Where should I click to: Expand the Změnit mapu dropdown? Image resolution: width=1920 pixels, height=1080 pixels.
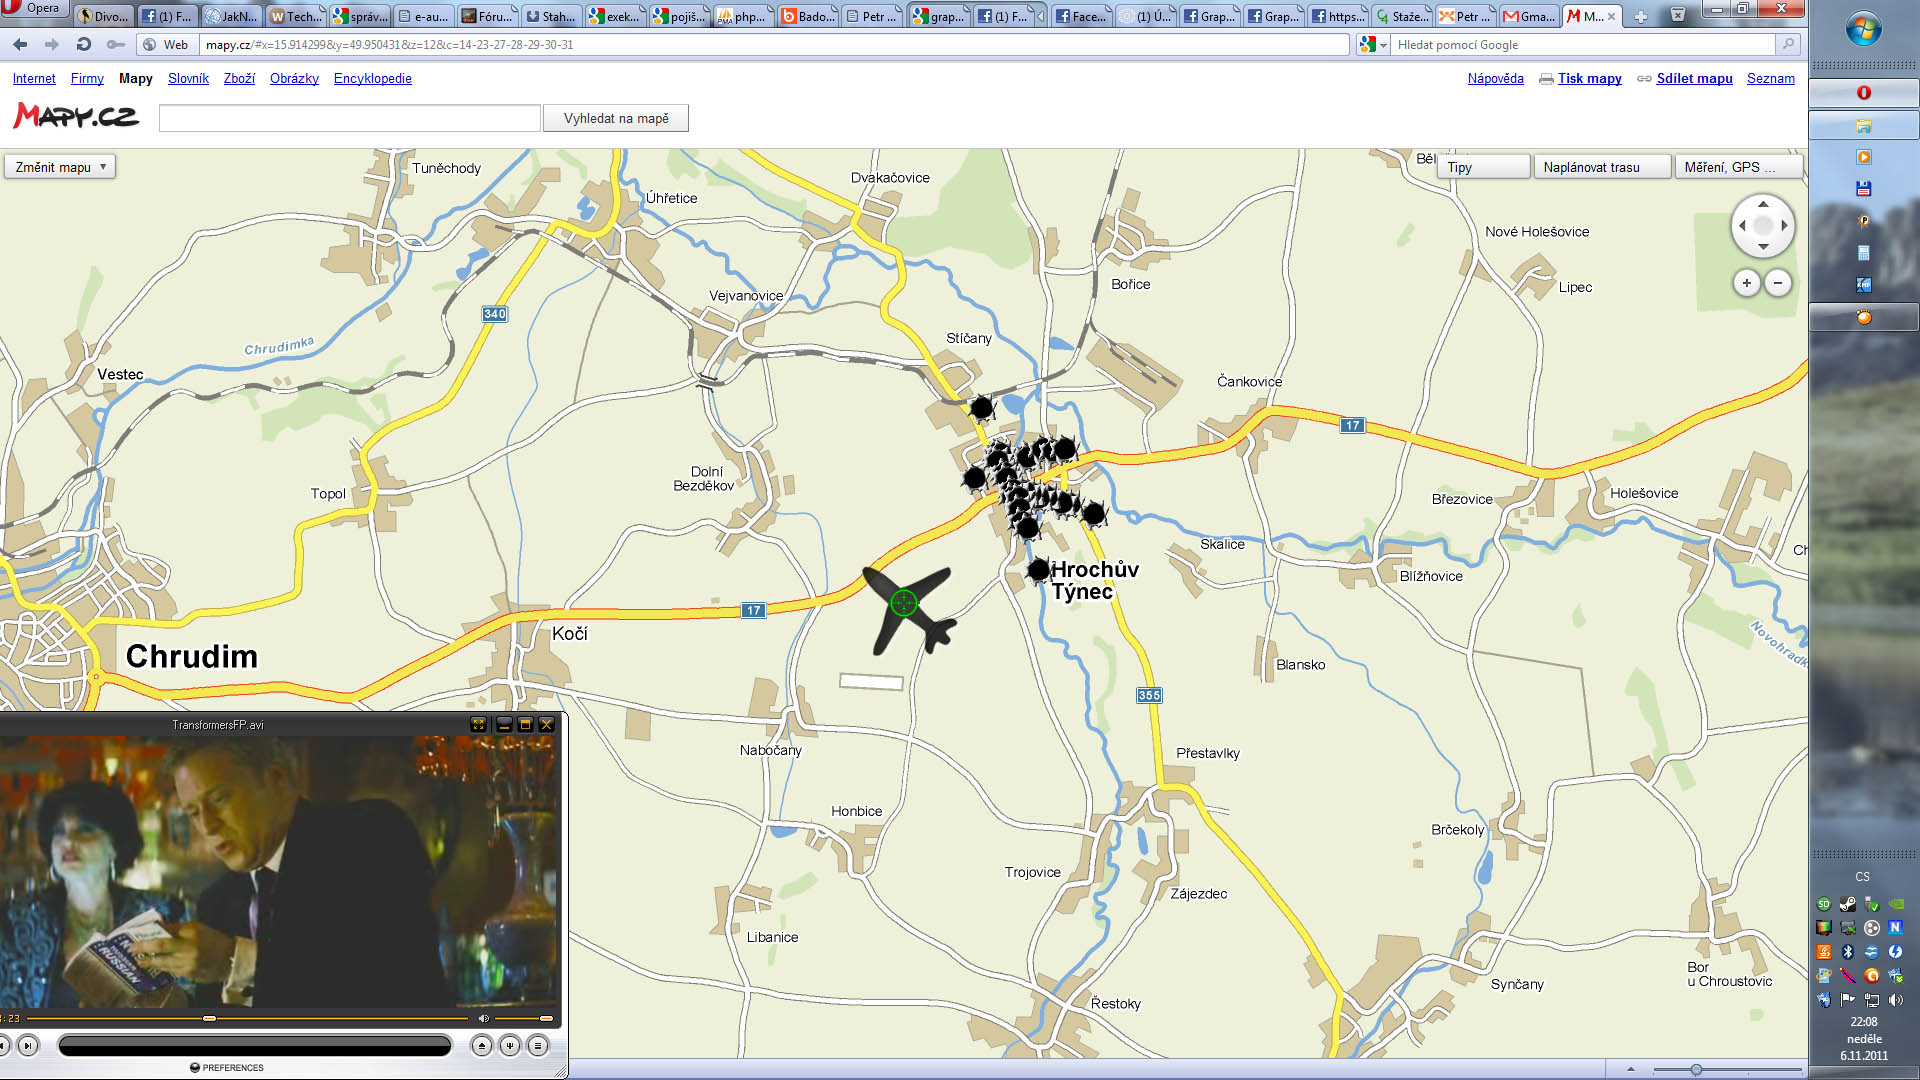point(60,167)
